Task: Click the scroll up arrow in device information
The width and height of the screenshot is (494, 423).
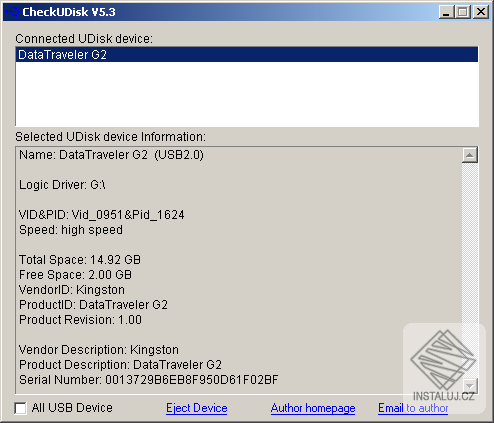Action: tap(470, 155)
